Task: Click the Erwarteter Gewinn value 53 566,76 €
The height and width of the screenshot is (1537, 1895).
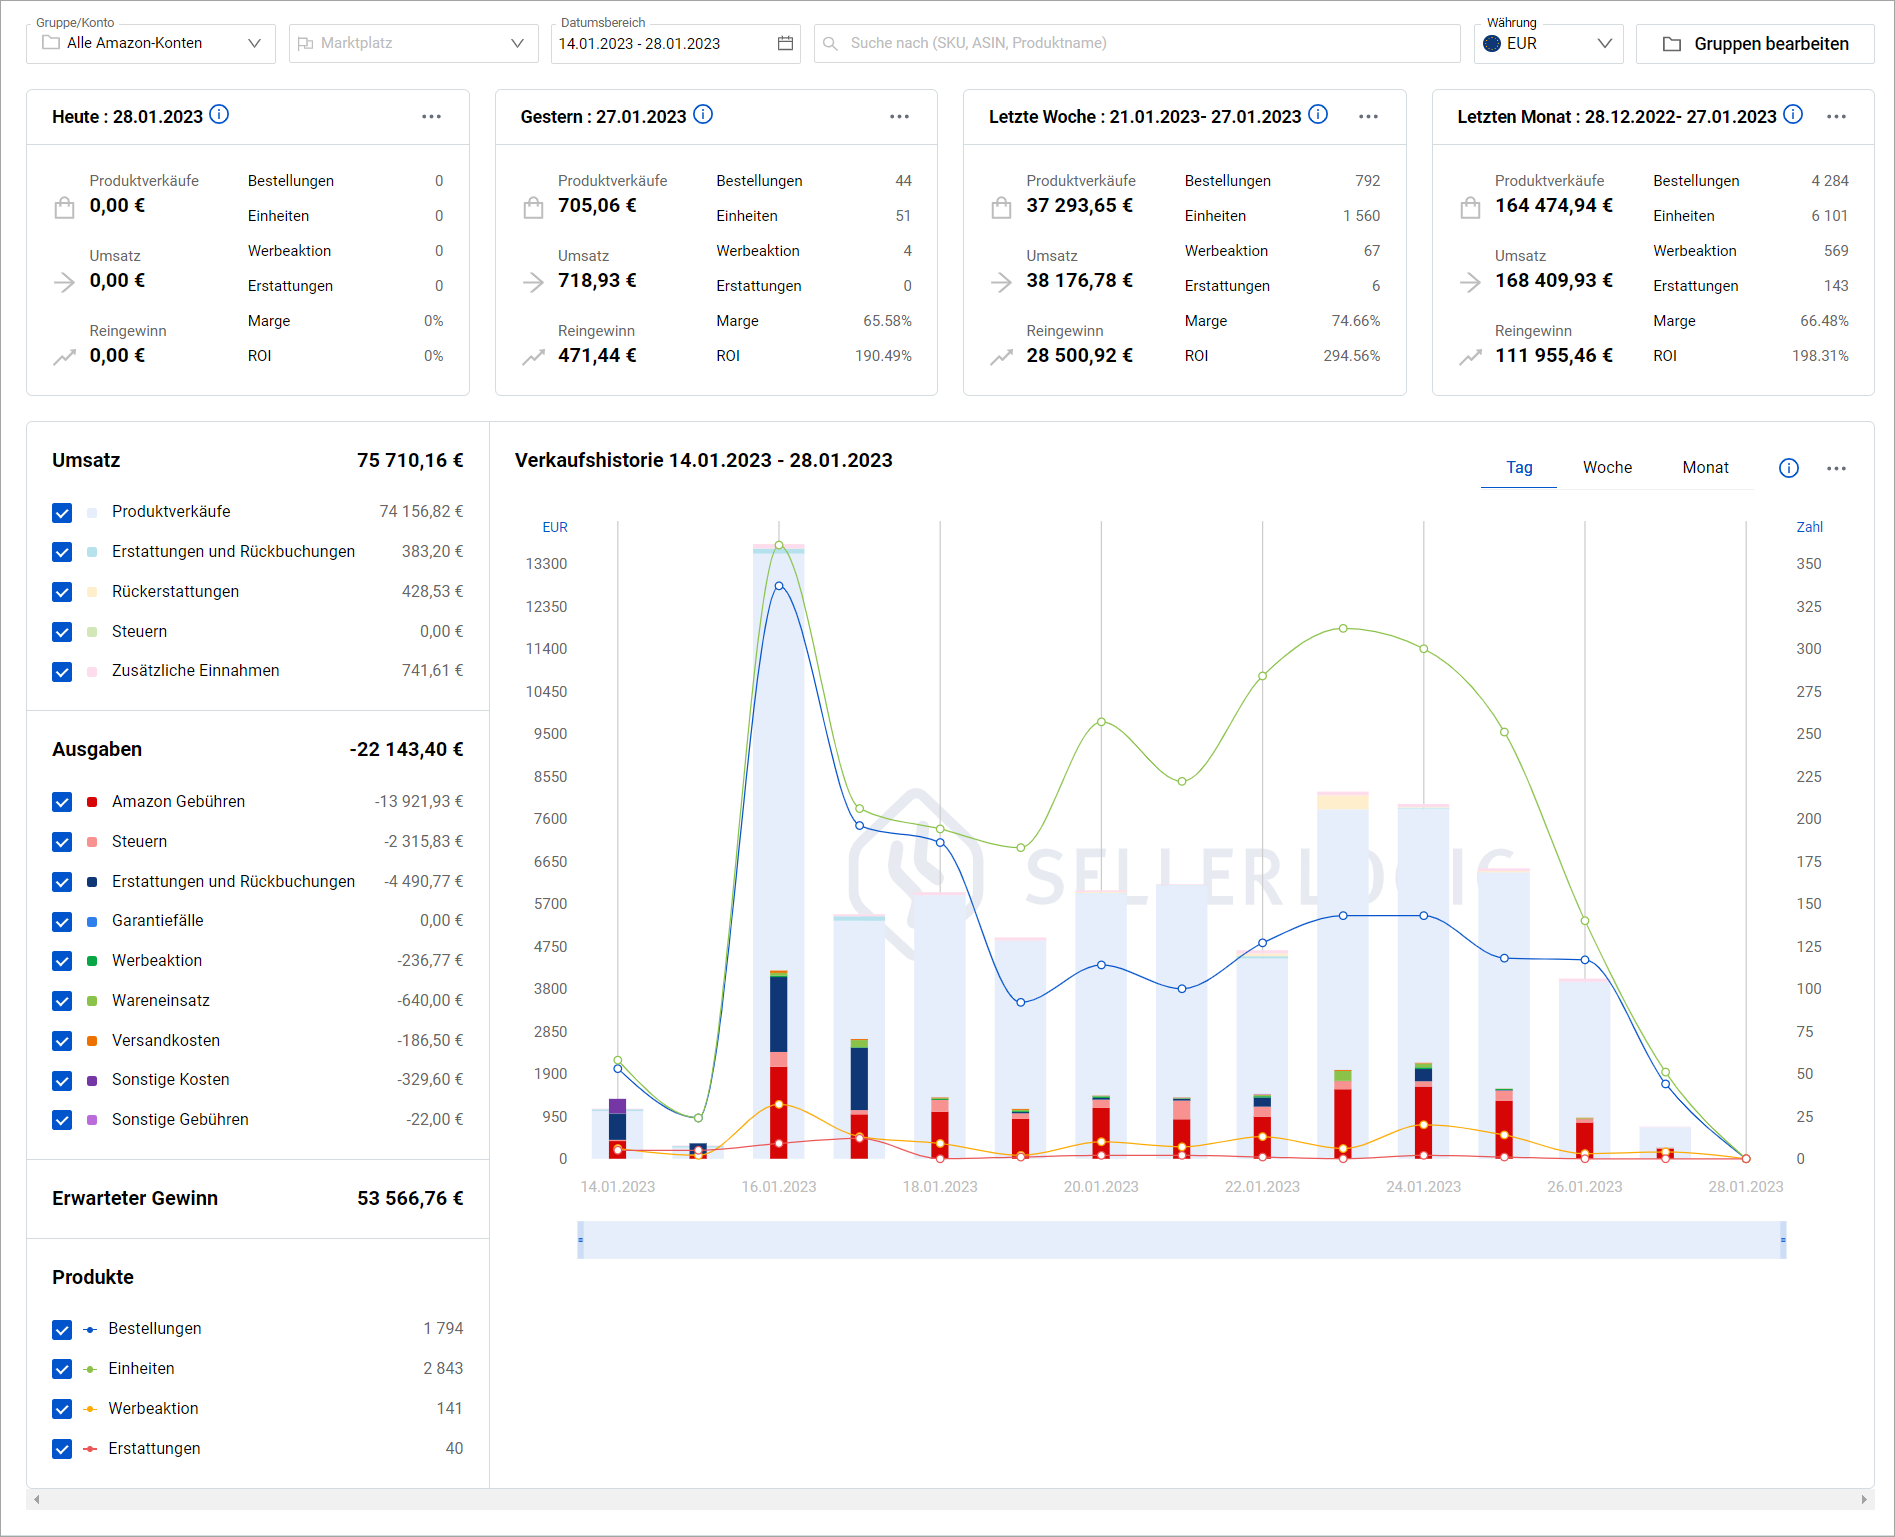Action: 410,1198
